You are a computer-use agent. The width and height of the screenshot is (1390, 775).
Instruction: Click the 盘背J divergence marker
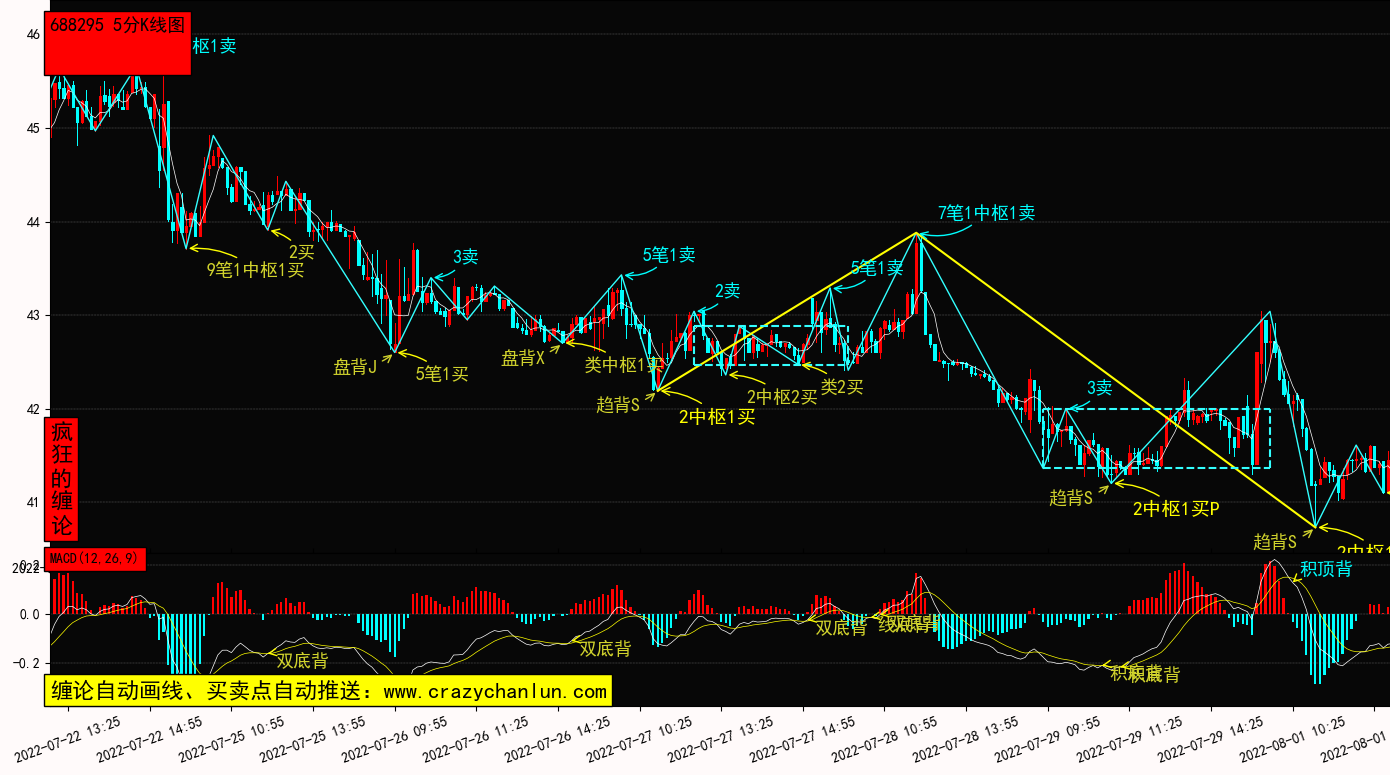[x=355, y=367]
